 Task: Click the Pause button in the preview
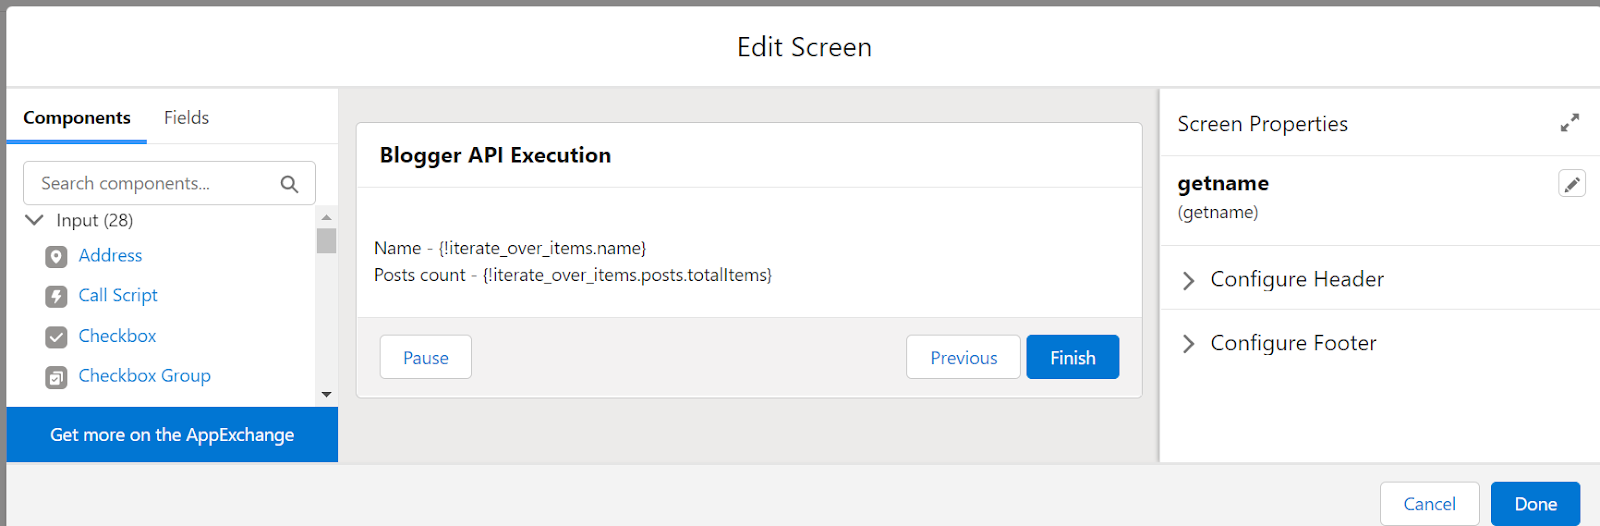point(426,357)
